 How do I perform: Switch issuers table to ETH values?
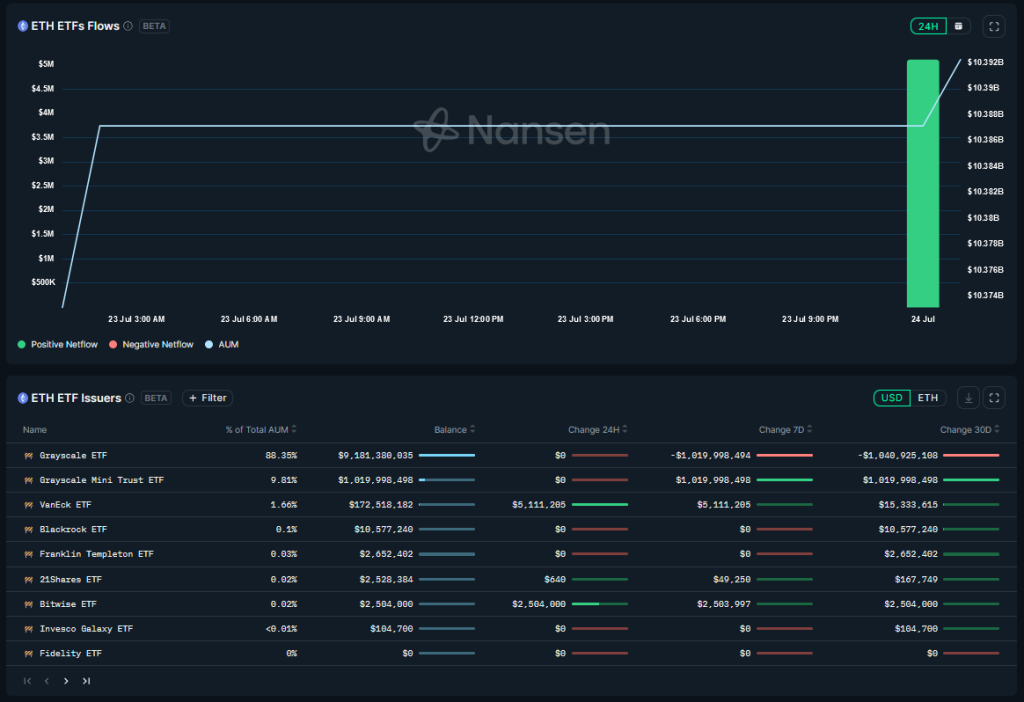(927, 398)
